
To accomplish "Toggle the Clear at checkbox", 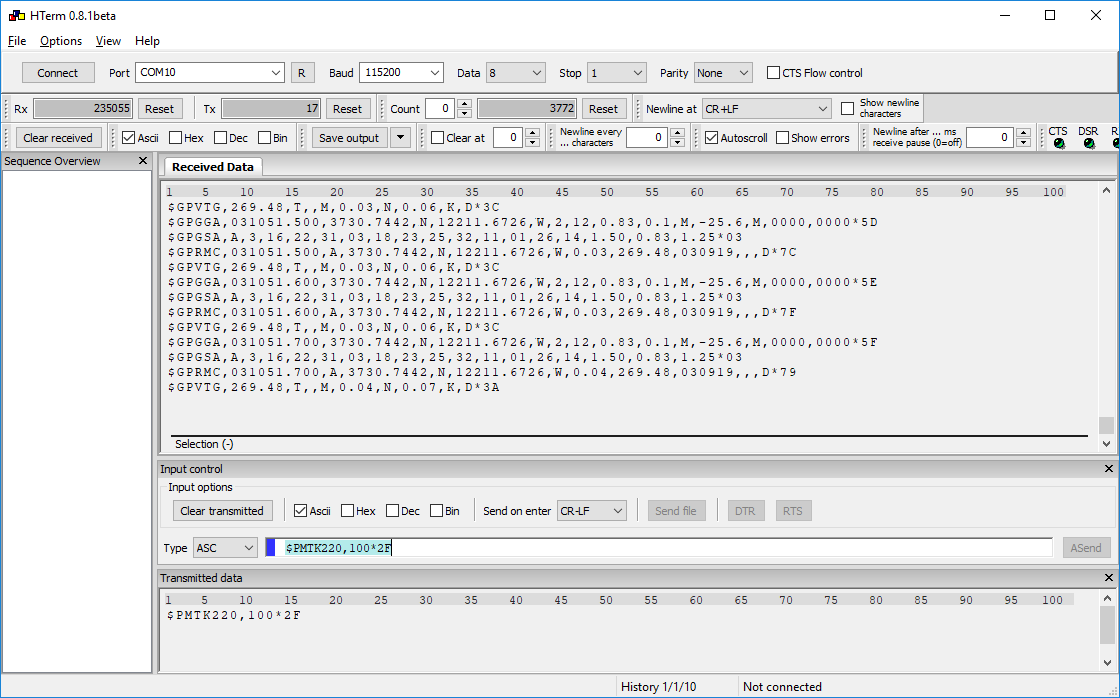I will tap(437, 138).
